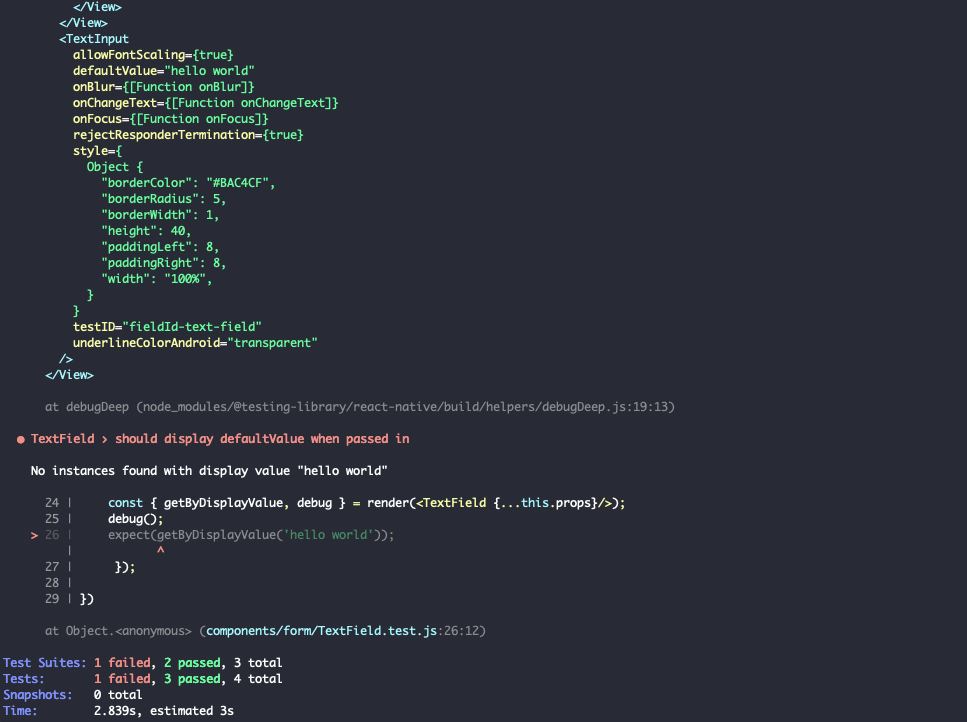Click line number 27

52,567
